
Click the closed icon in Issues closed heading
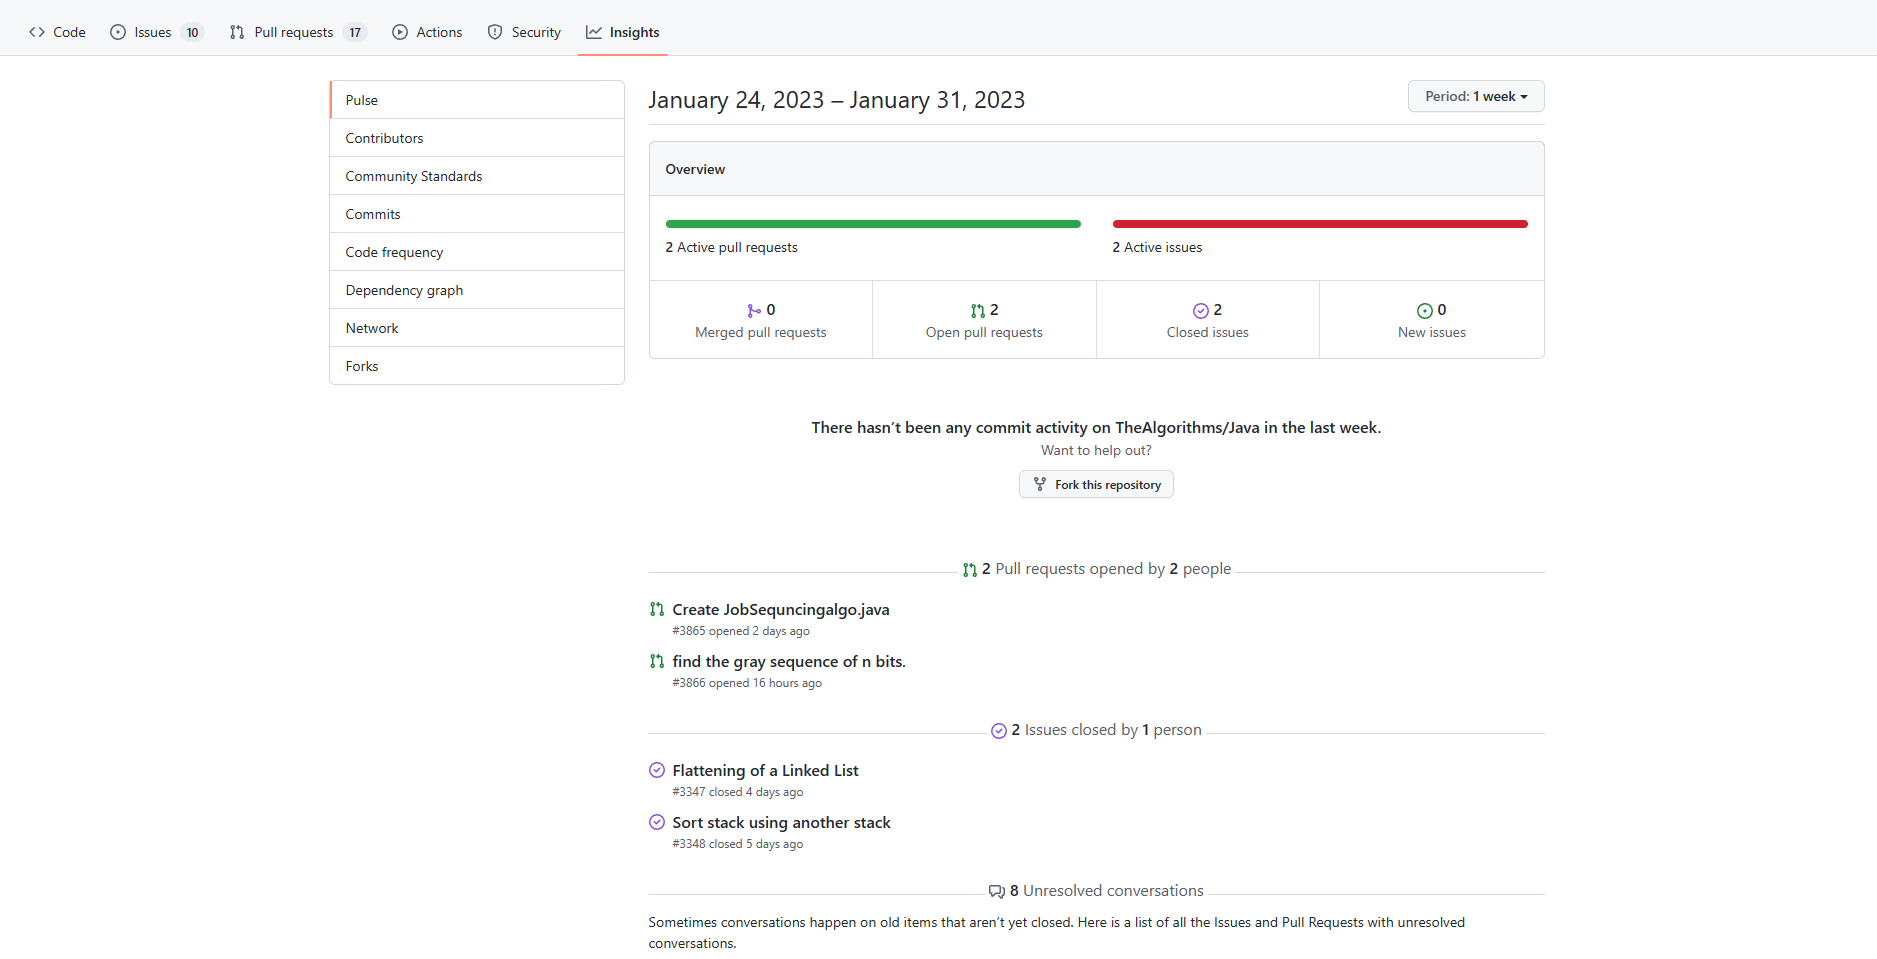(x=999, y=731)
